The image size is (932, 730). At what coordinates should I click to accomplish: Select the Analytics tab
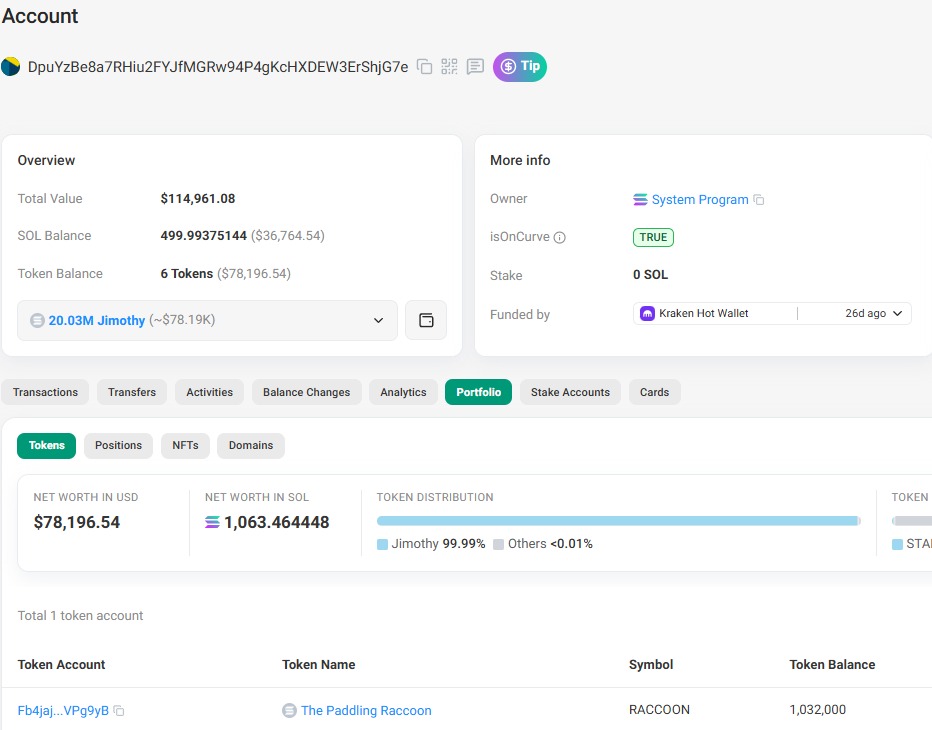tap(403, 392)
